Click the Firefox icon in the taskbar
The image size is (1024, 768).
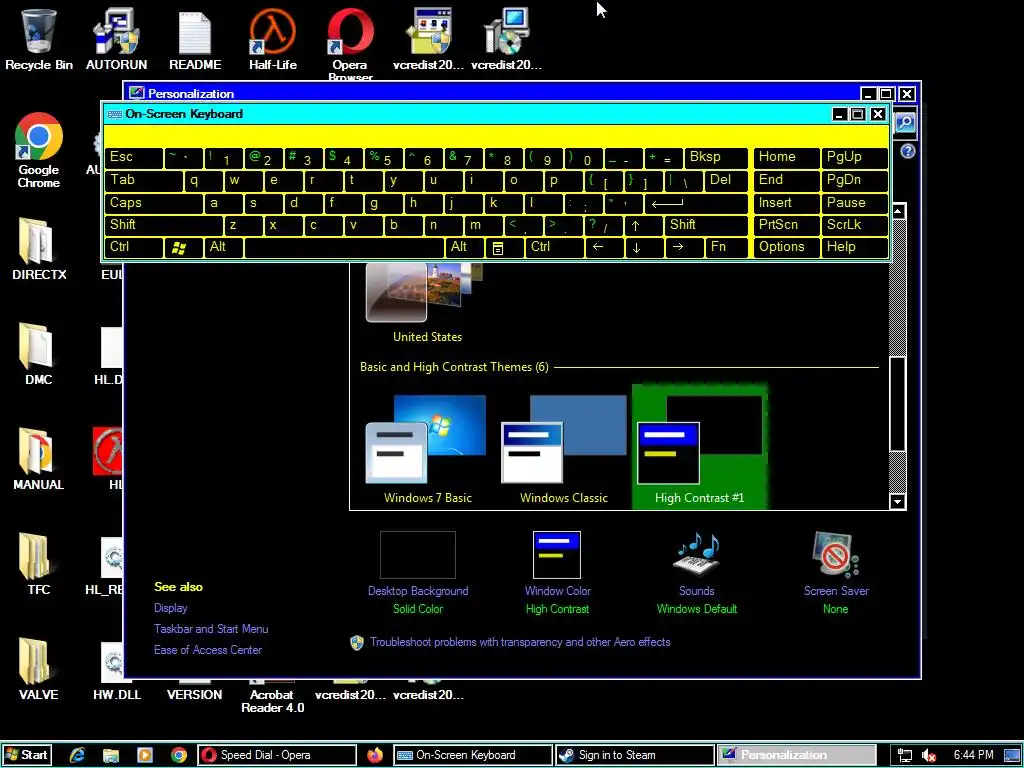click(x=375, y=755)
